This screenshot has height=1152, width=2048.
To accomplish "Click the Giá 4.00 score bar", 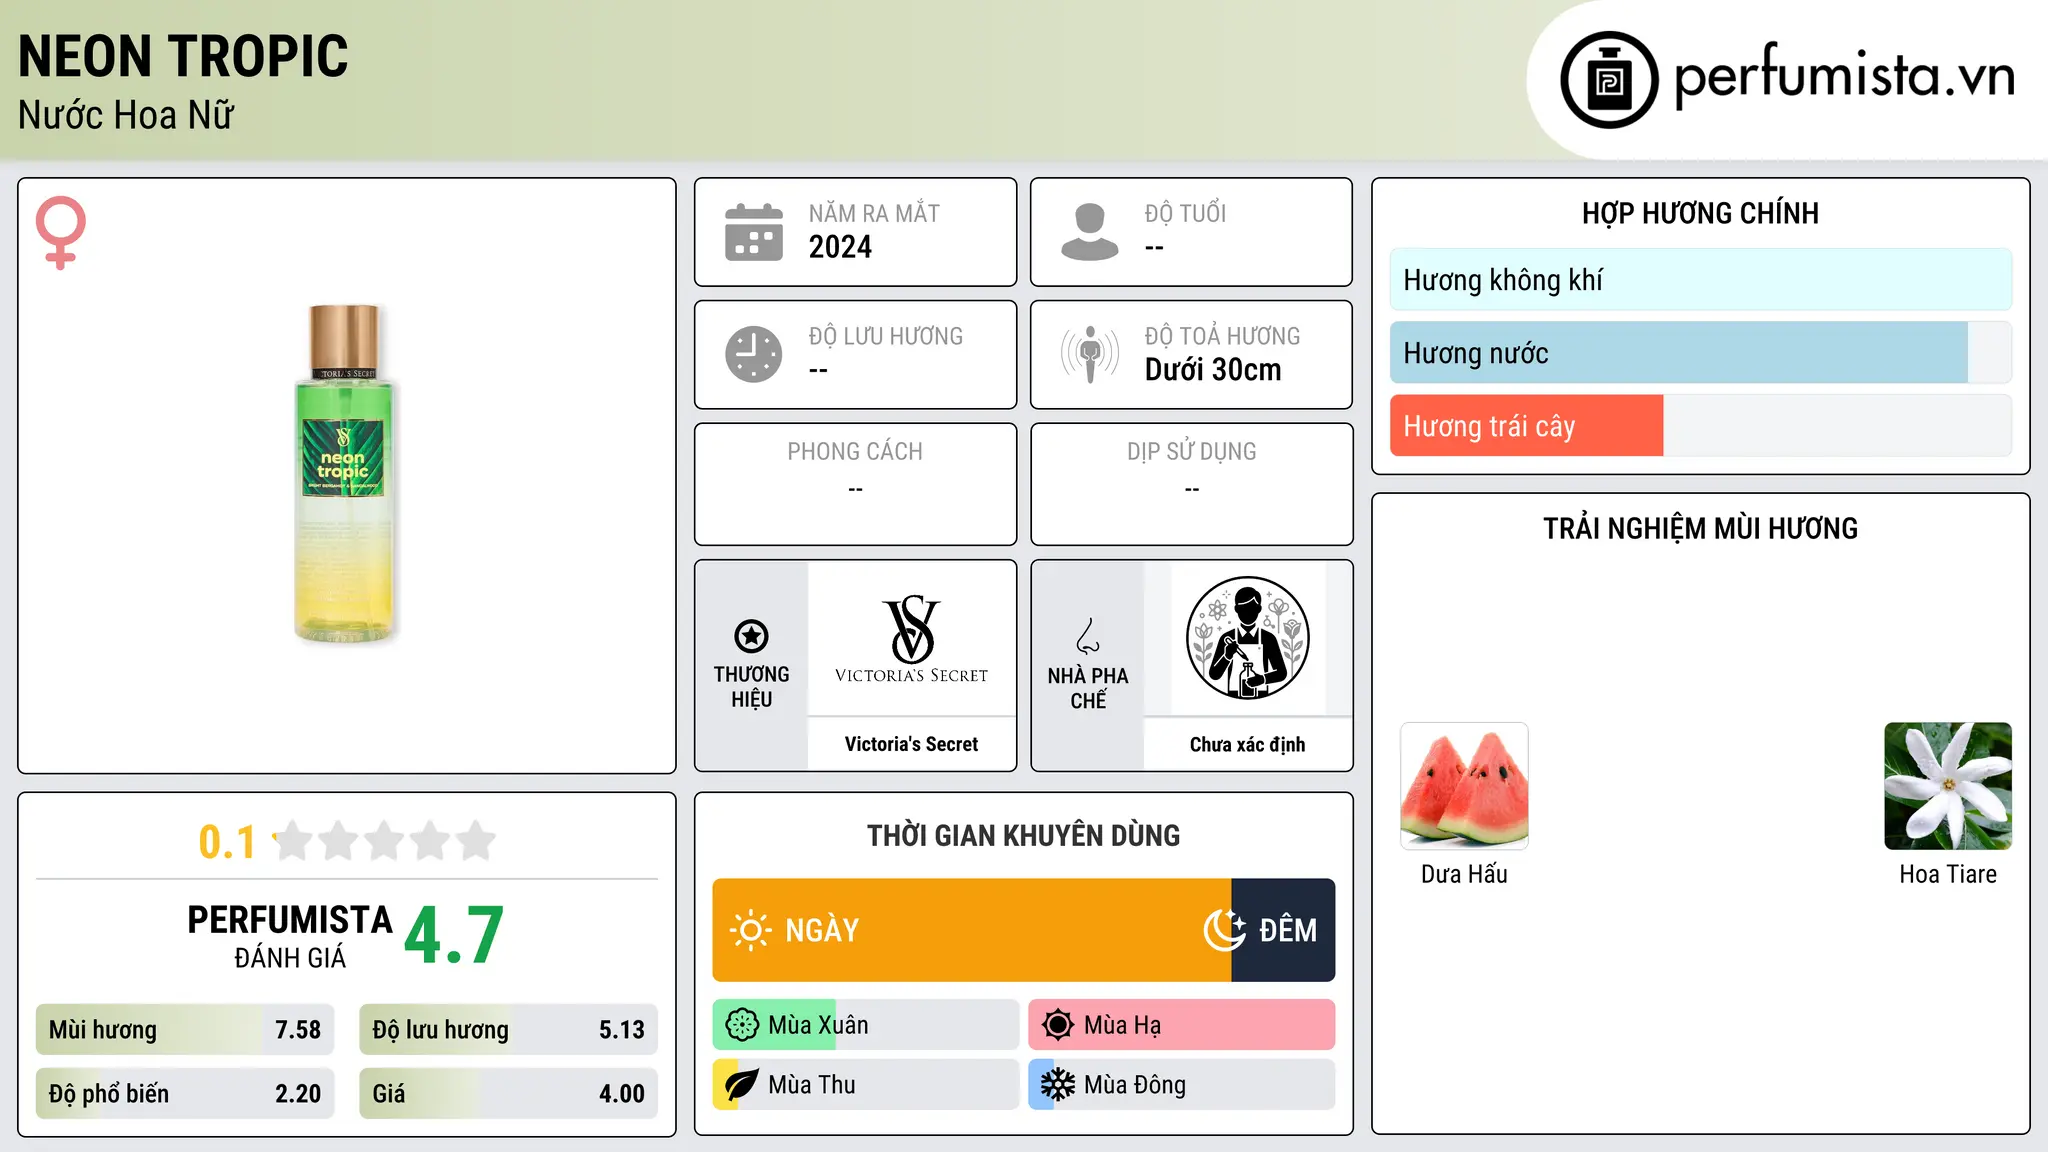I will point(508,1094).
